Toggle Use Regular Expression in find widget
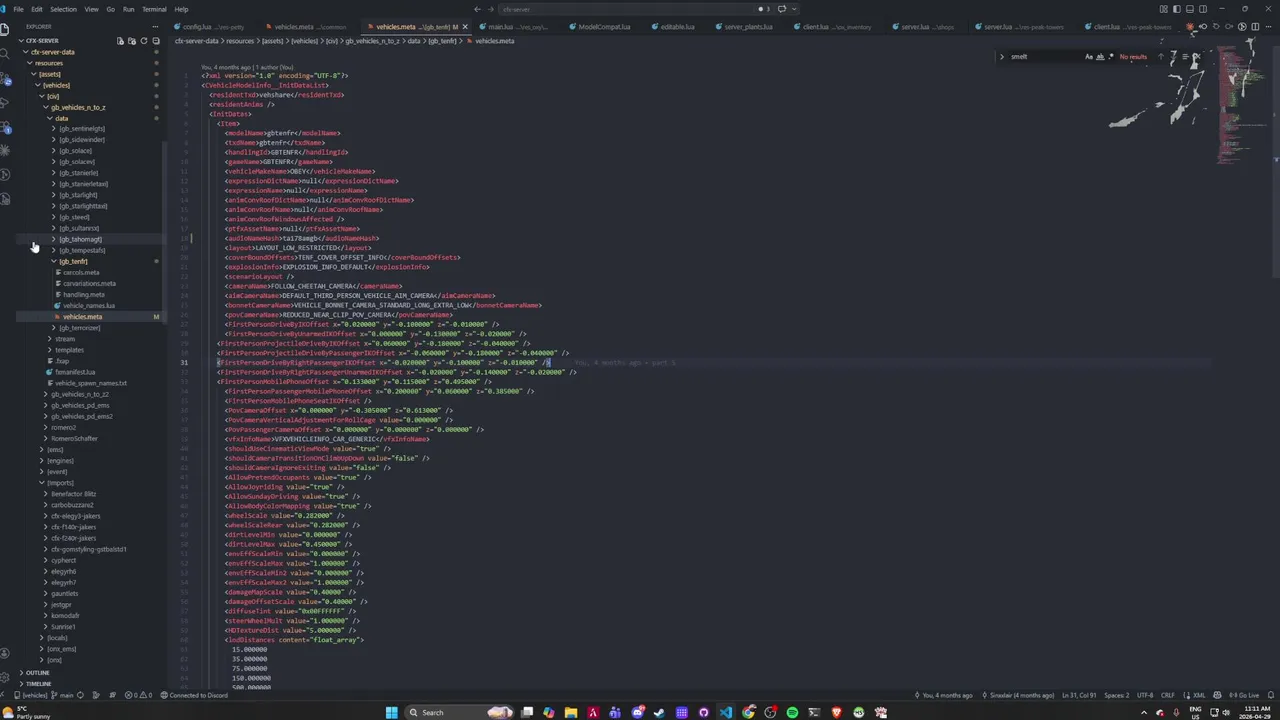 (1111, 57)
